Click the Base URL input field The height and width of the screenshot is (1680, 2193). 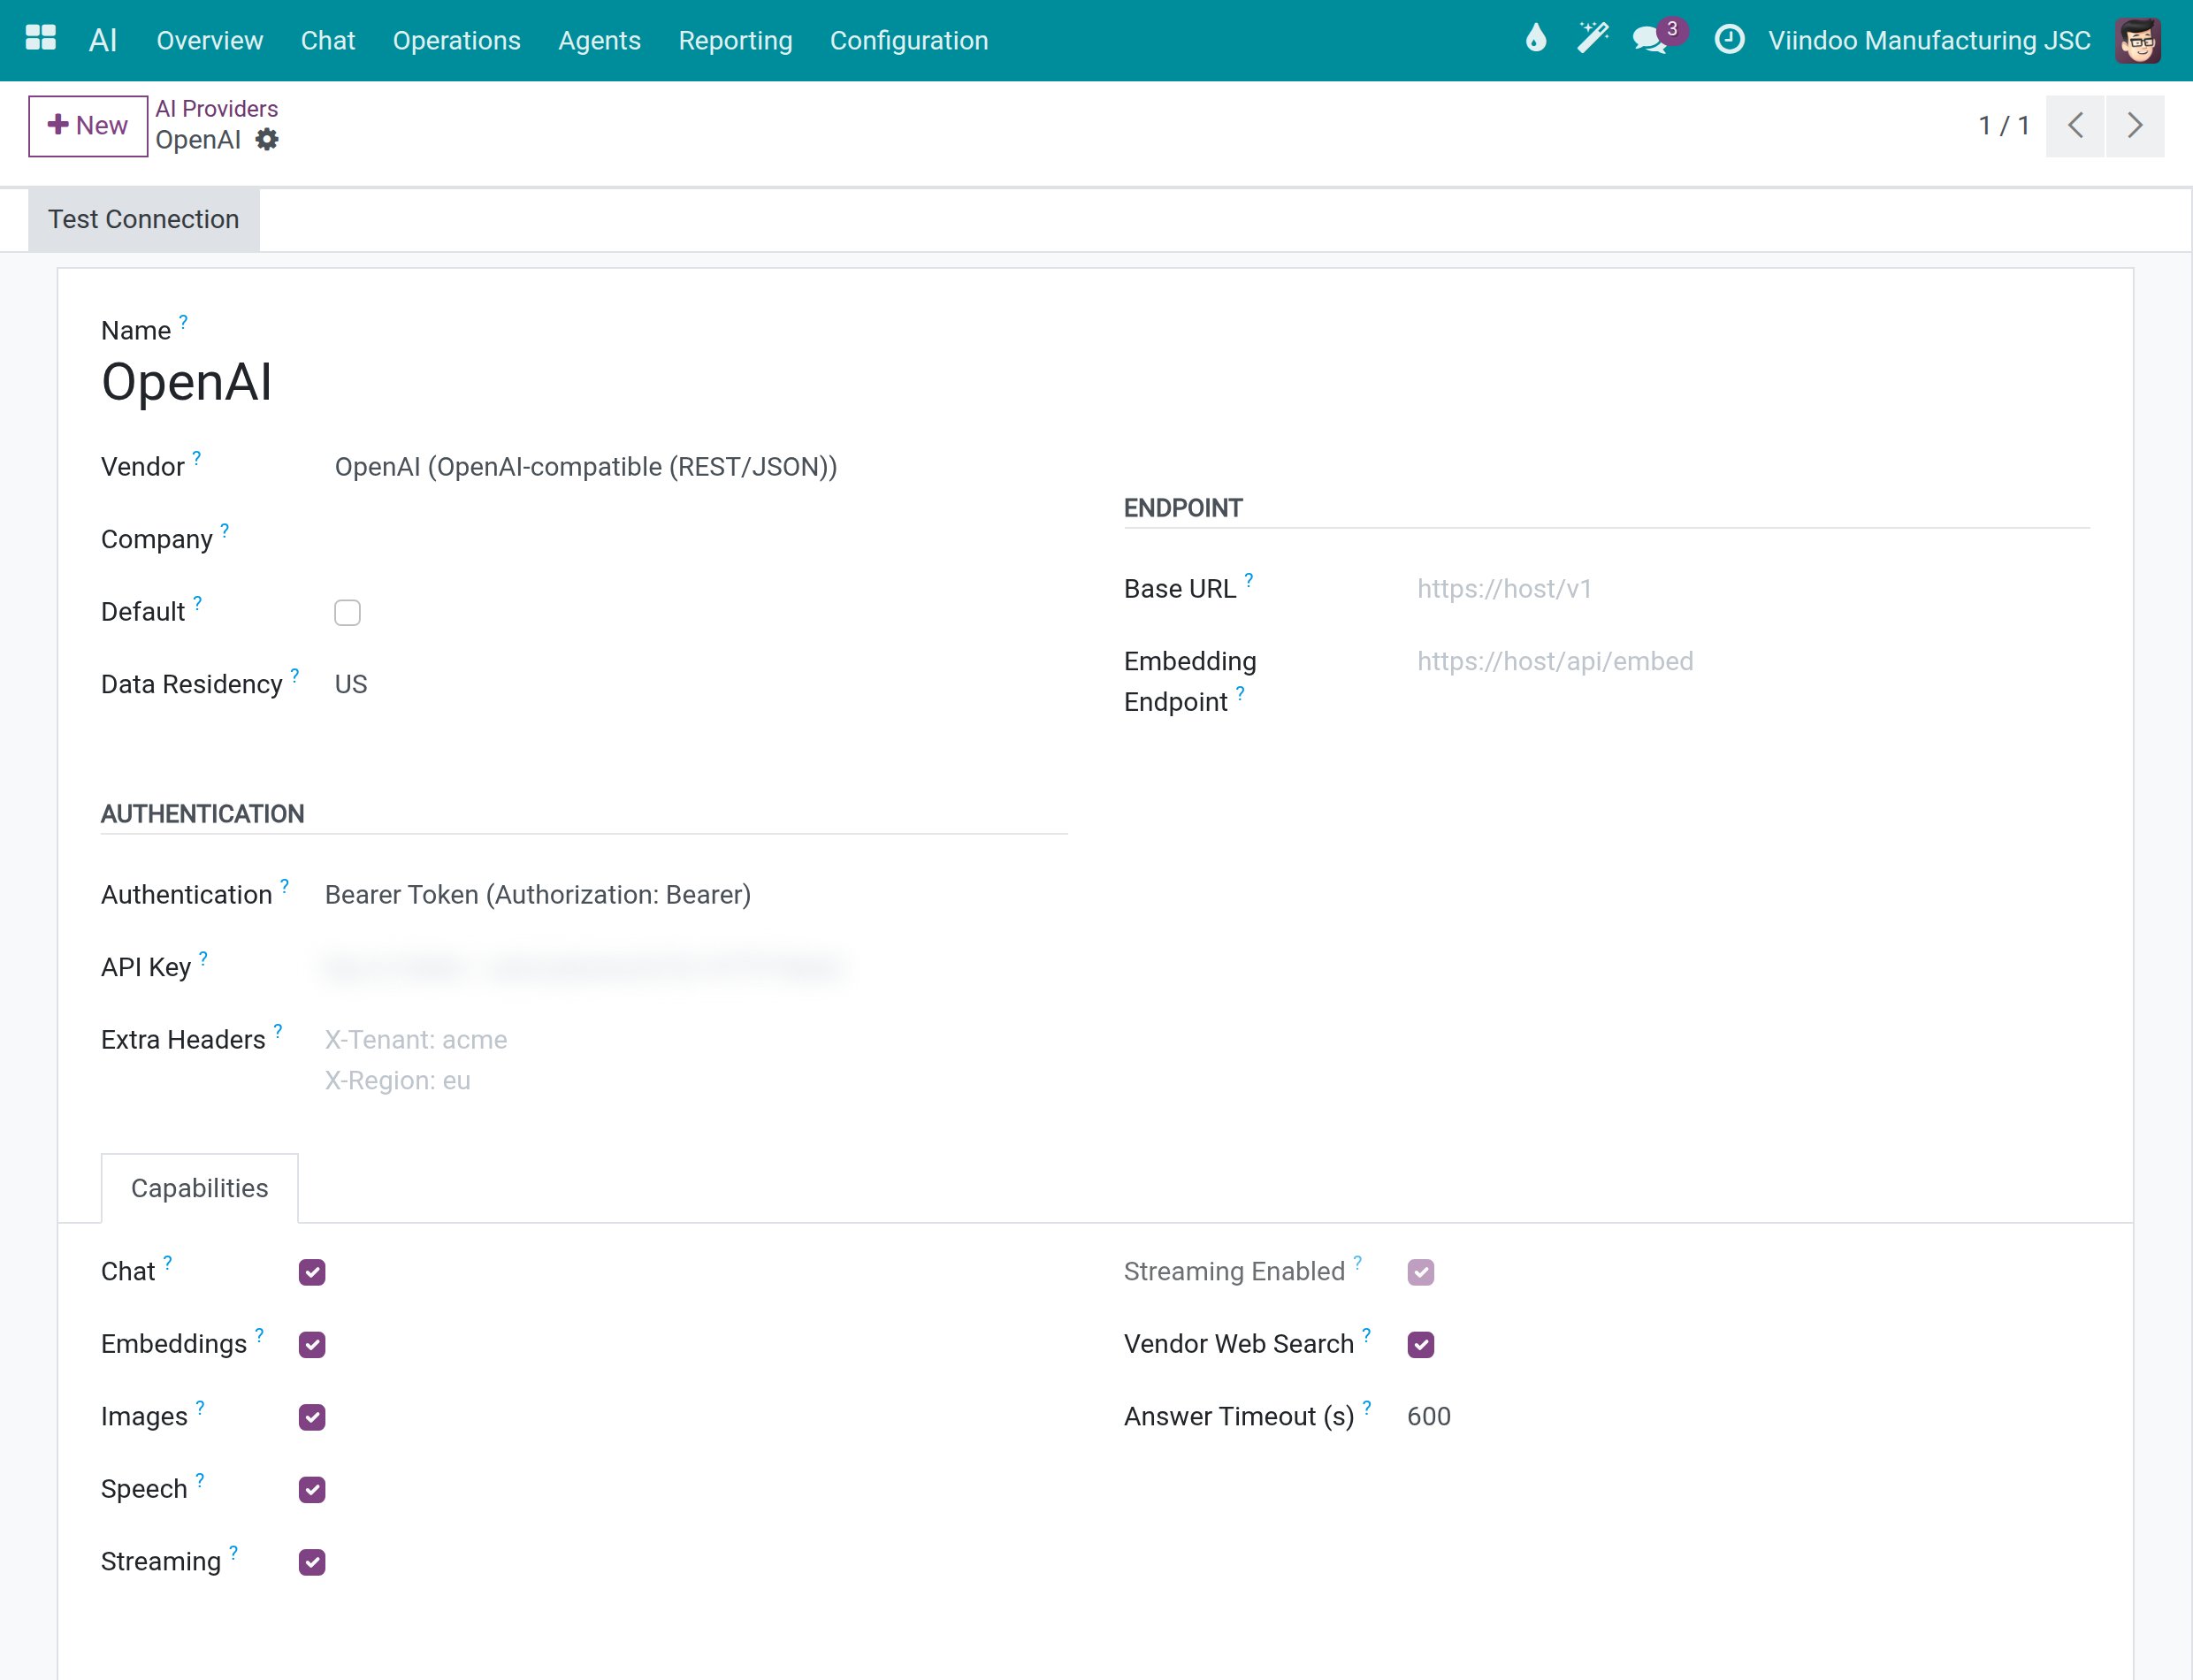(x=1752, y=589)
